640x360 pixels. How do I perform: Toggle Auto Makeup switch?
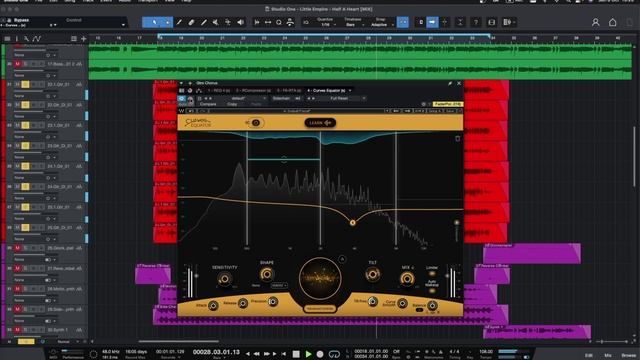(432, 290)
